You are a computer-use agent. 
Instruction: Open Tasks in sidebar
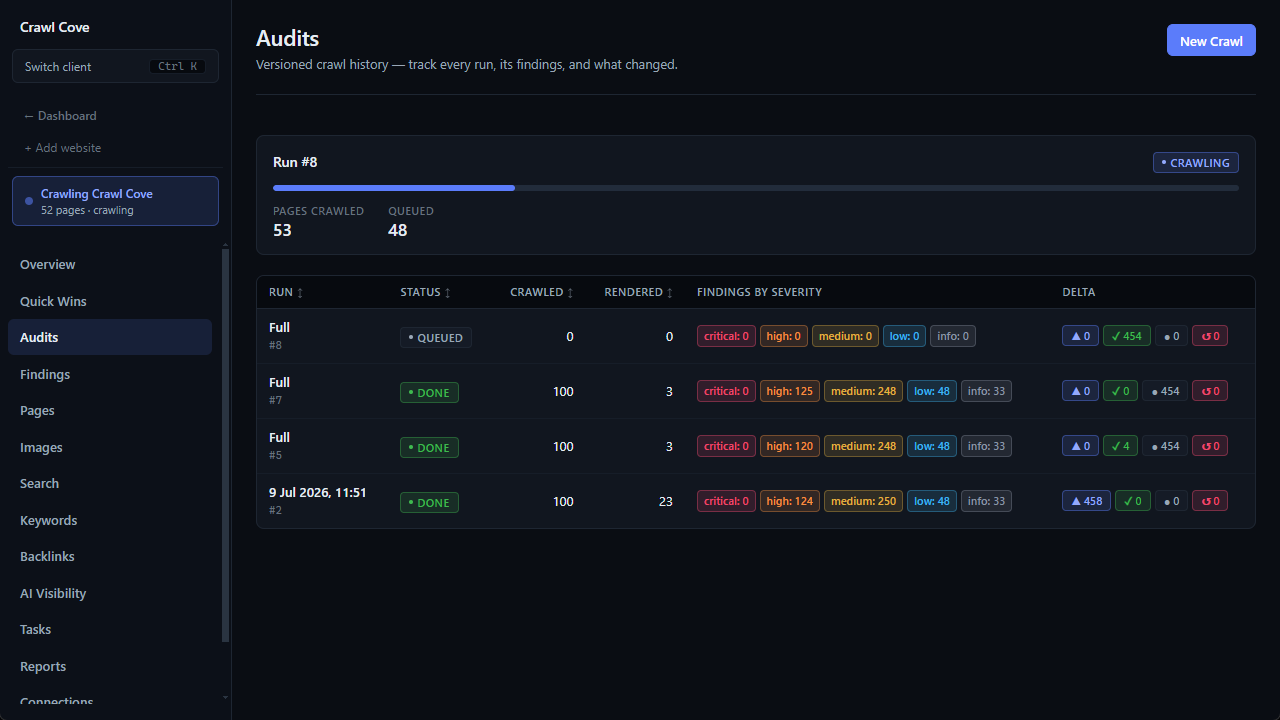pos(110,629)
